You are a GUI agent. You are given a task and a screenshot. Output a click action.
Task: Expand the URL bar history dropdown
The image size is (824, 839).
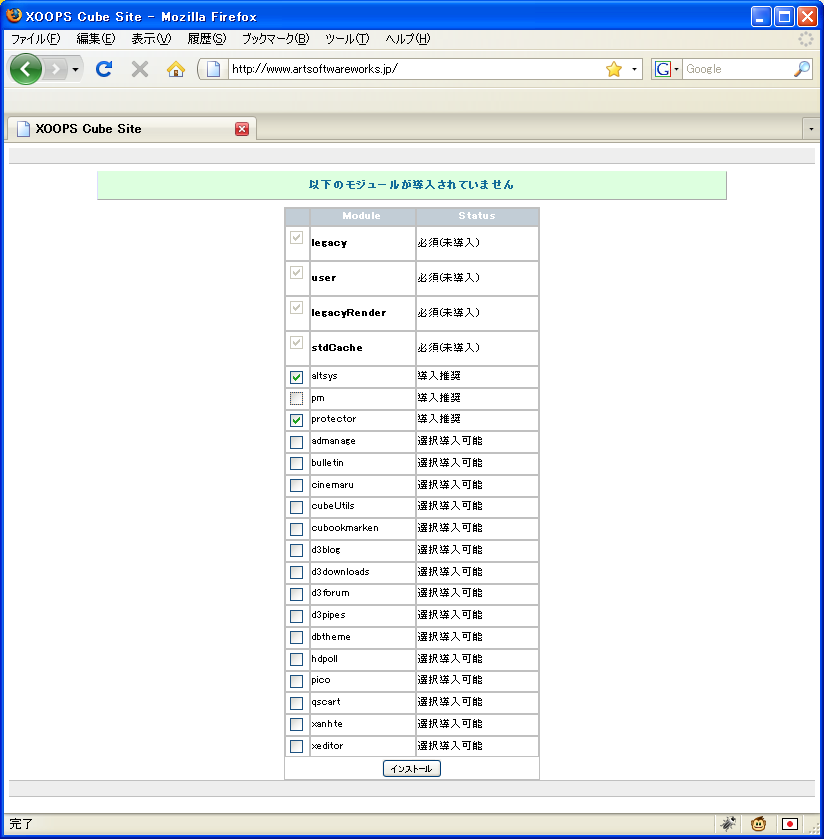pyautogui.click(x=634, y=69)
